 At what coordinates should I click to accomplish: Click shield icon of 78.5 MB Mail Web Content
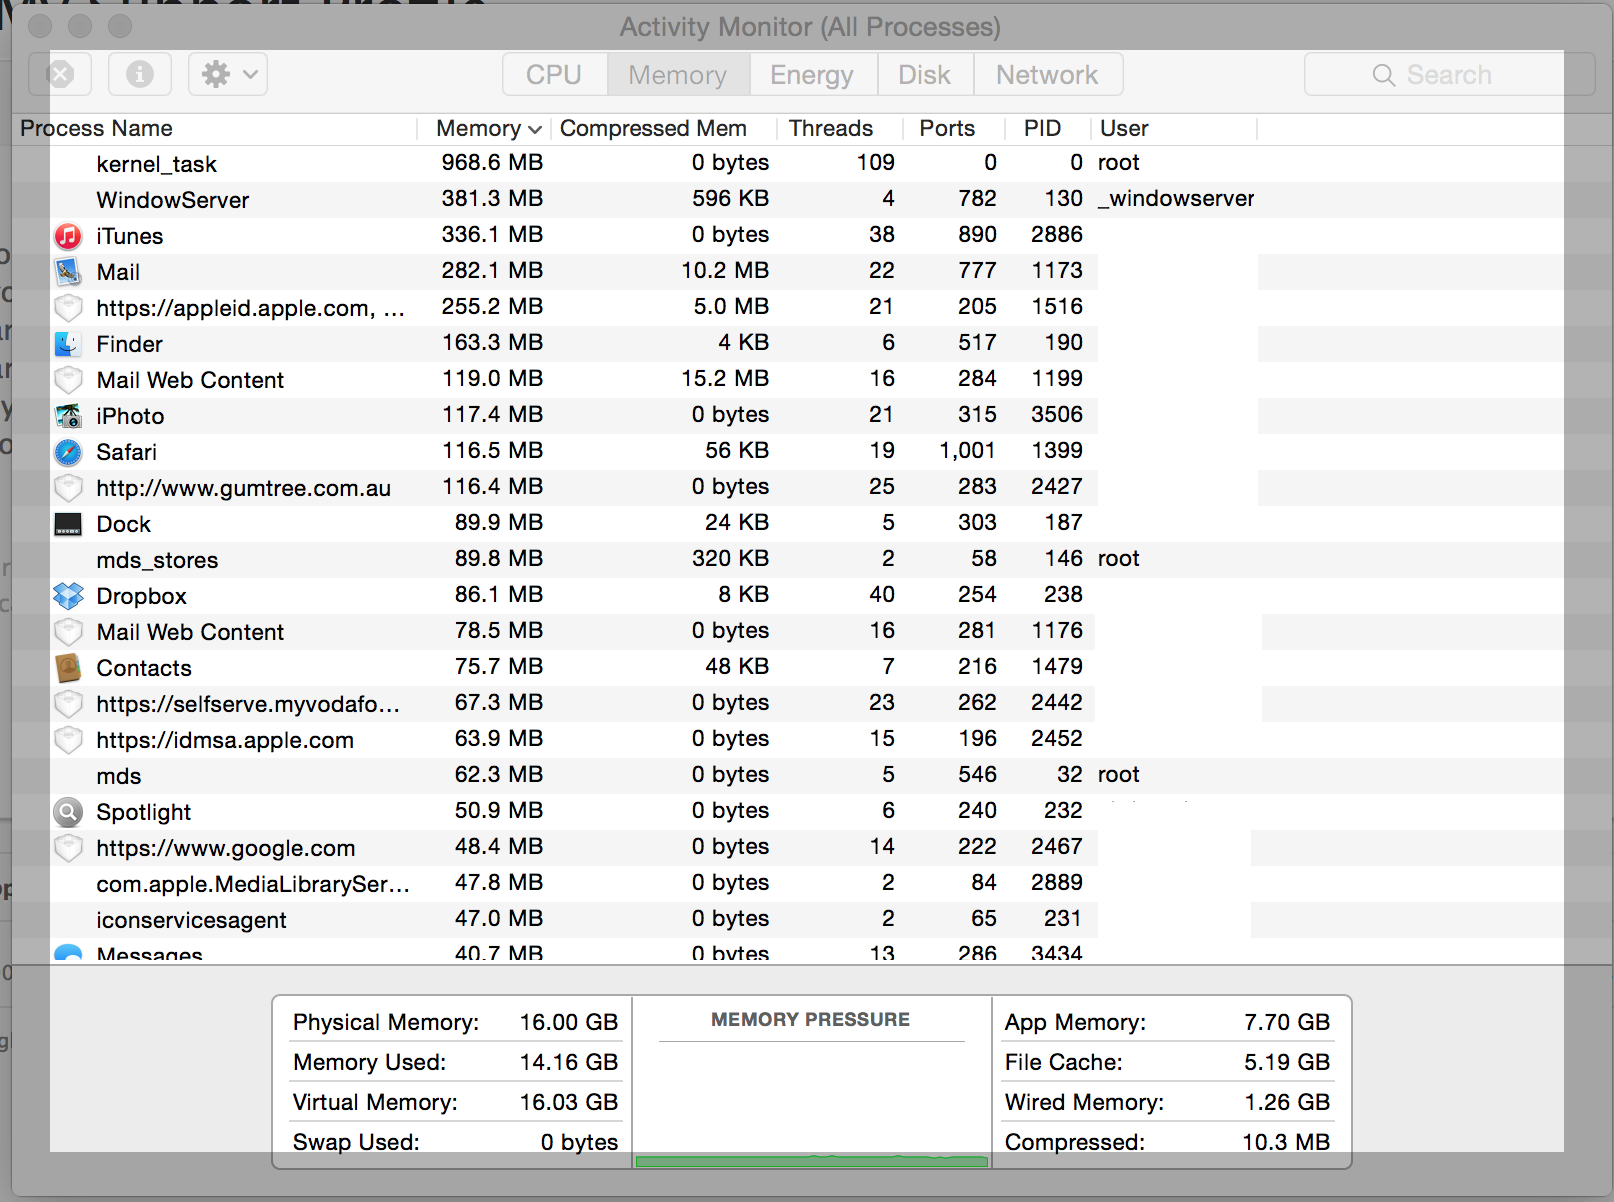click(x=68, y=632)
